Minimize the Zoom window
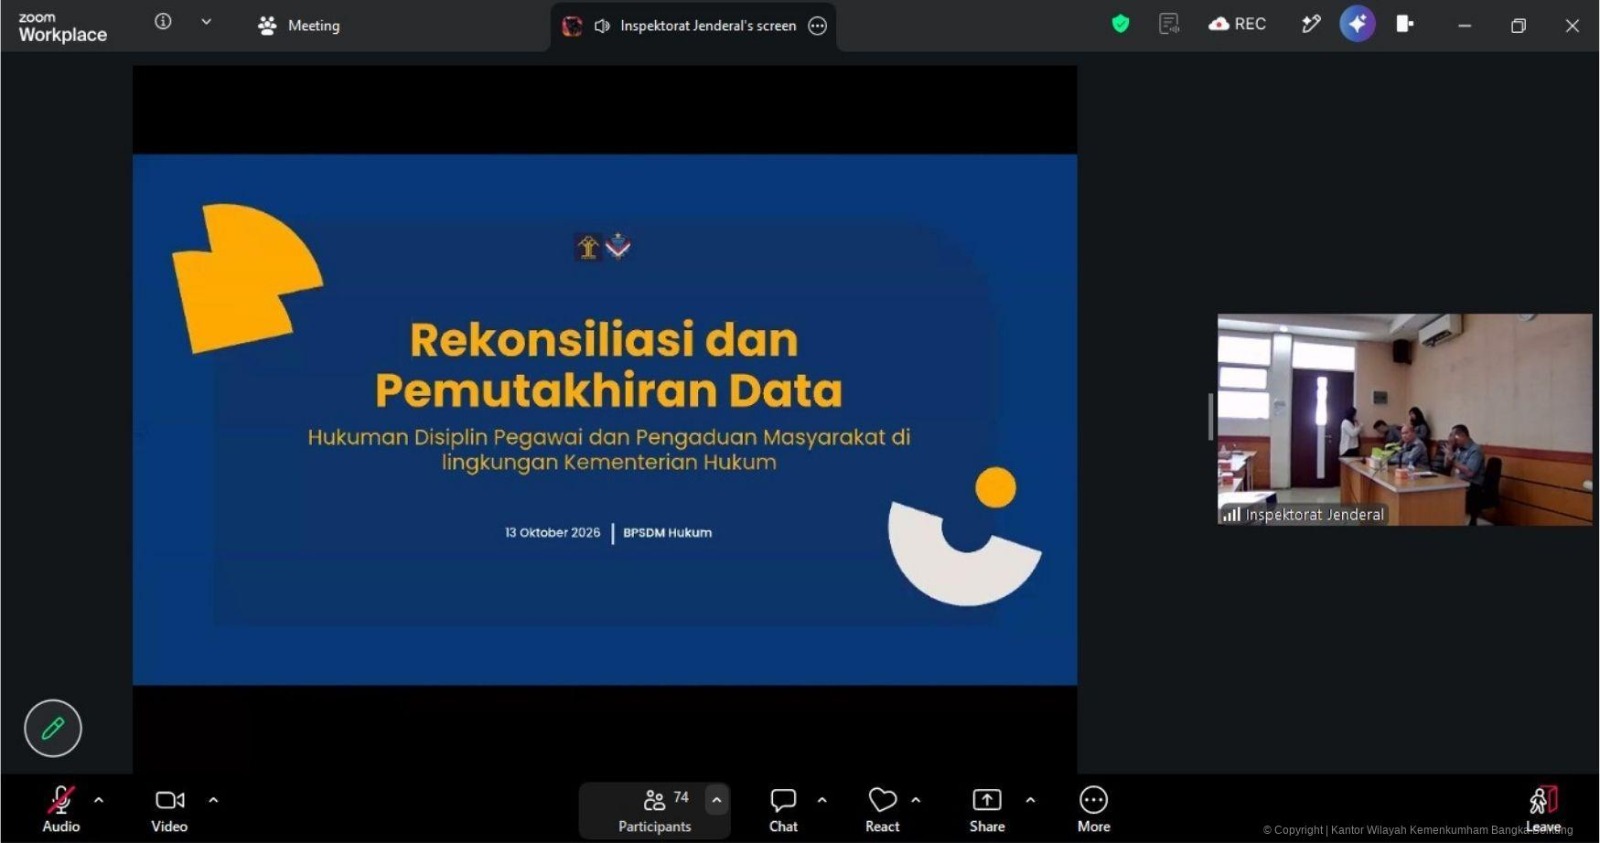 click(x=1464, y=26)
